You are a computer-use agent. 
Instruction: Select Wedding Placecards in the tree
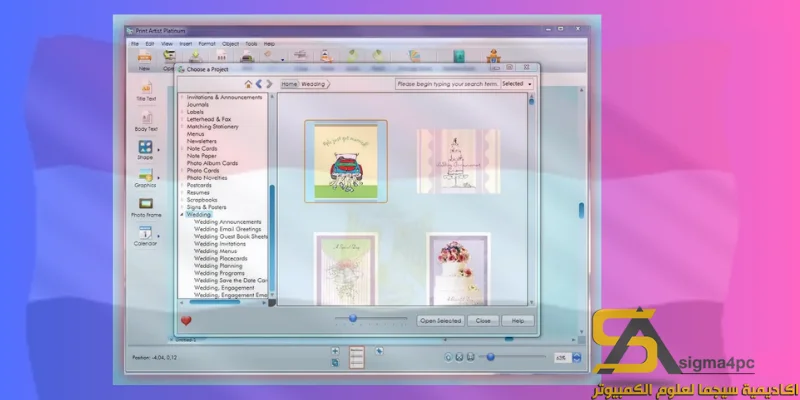(221, 259)
